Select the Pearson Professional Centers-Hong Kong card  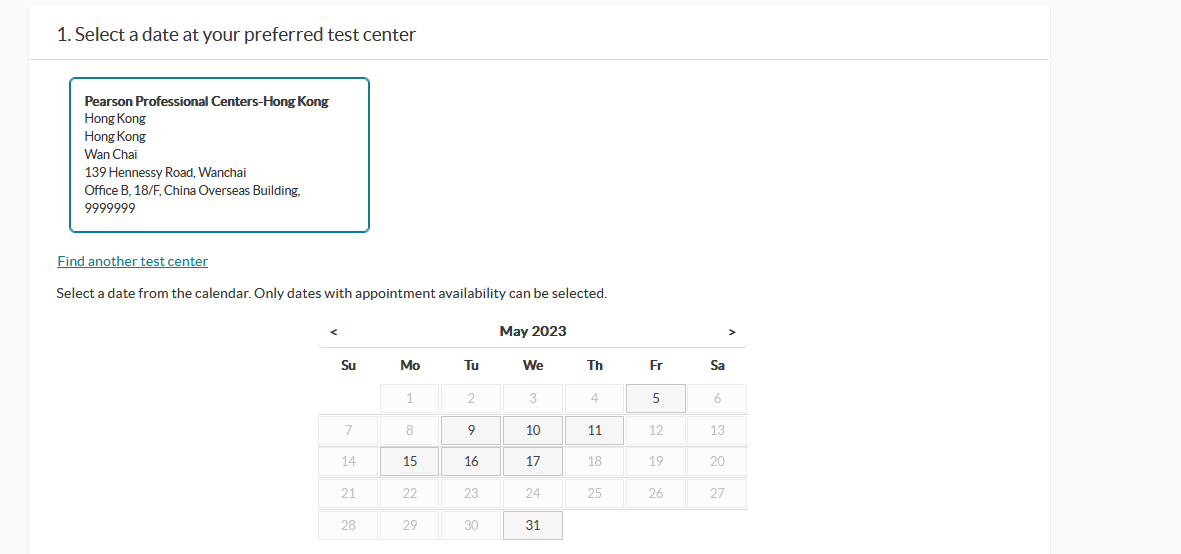click(x=219, y=155)
